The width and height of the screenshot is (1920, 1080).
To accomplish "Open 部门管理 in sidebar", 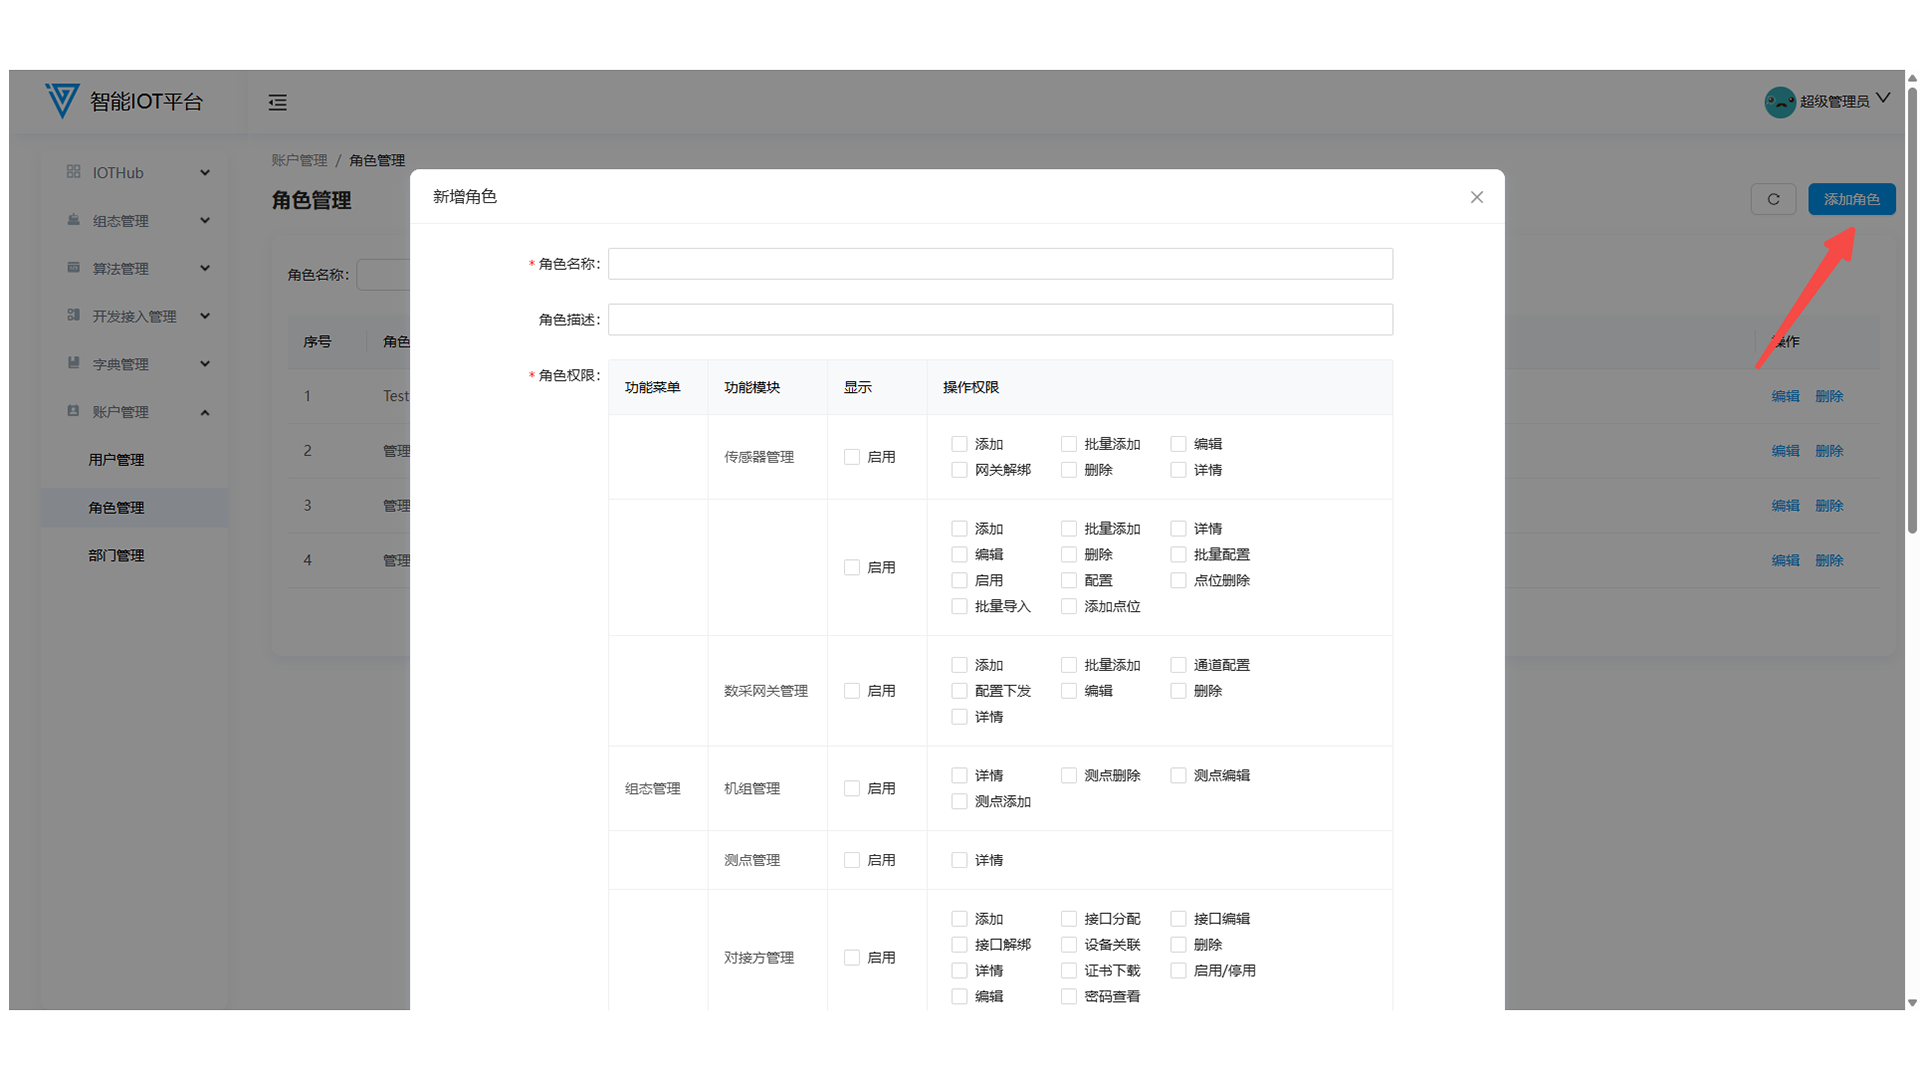I will 116,555.
